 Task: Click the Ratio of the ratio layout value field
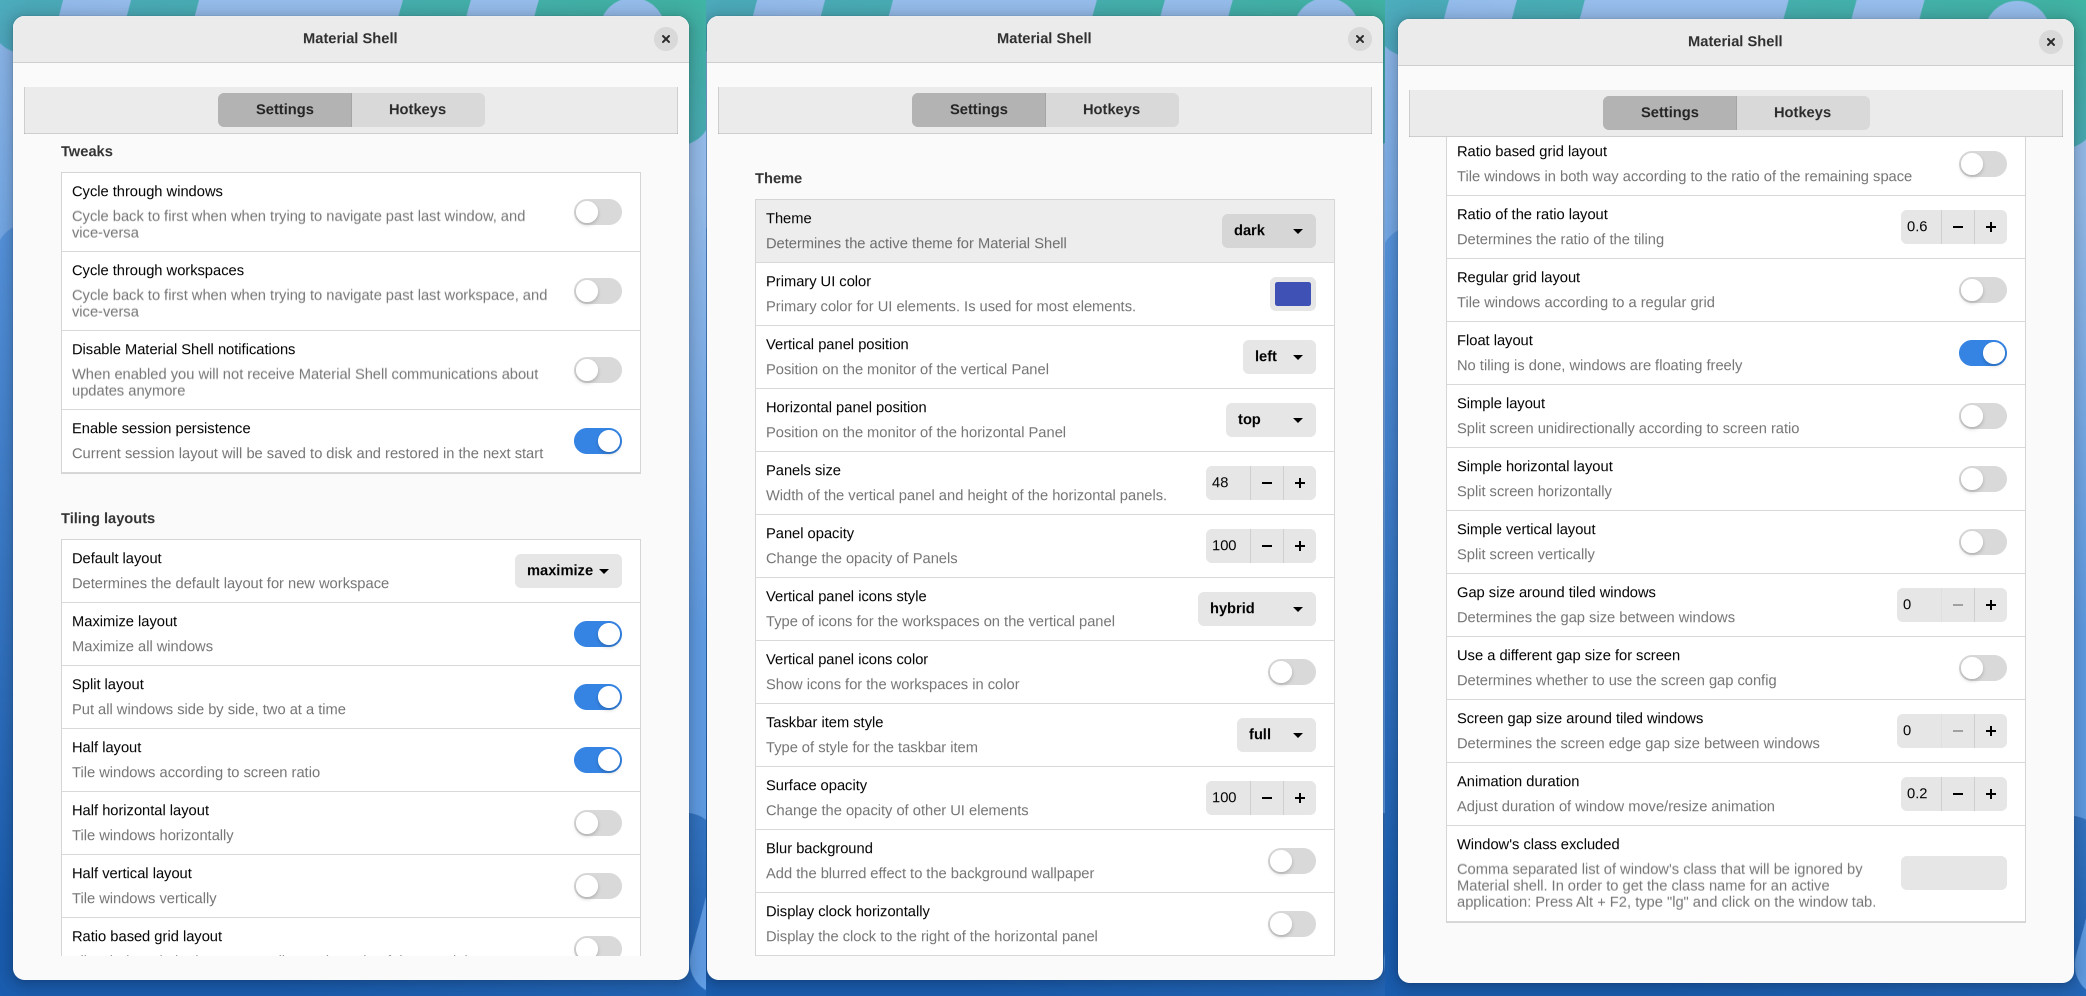1920,227
